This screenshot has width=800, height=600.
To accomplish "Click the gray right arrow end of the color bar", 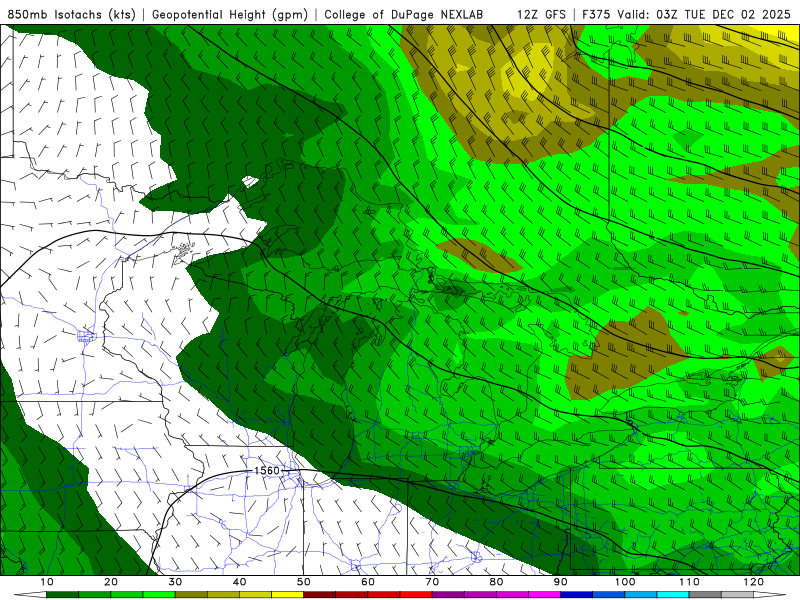I will click(769, 595).
